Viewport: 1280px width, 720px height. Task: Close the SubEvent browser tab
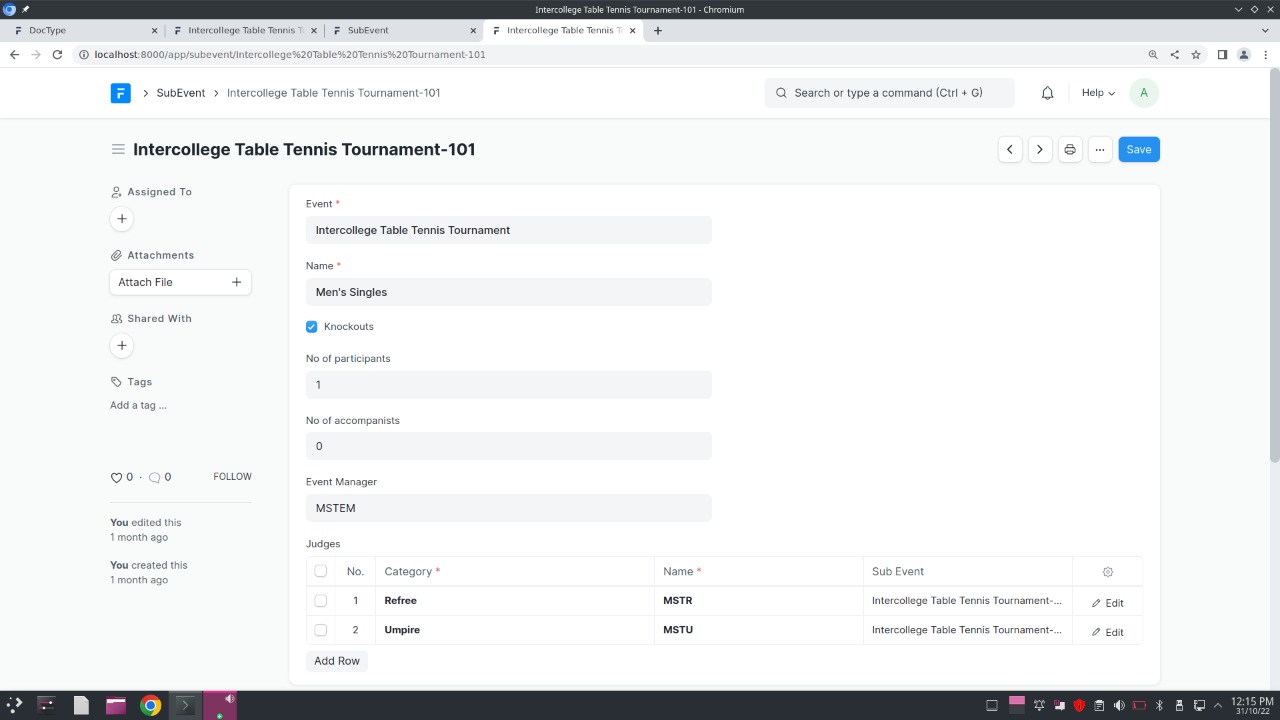pos(473,30)
